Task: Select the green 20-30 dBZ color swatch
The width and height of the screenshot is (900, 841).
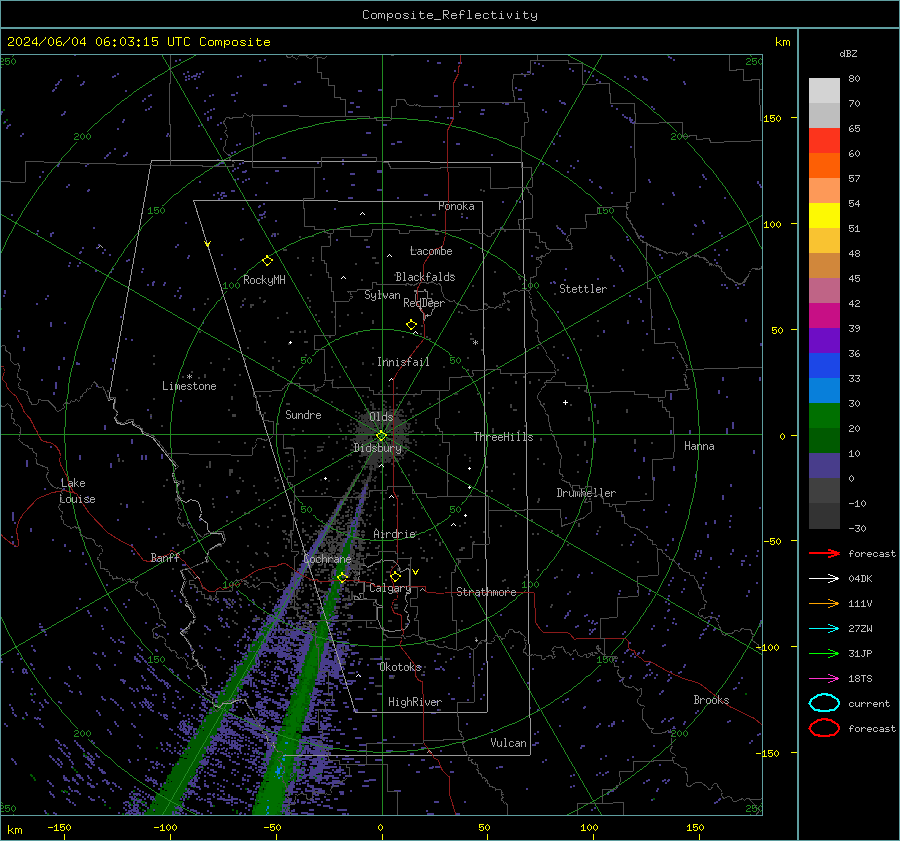Action: click(824, 416)
